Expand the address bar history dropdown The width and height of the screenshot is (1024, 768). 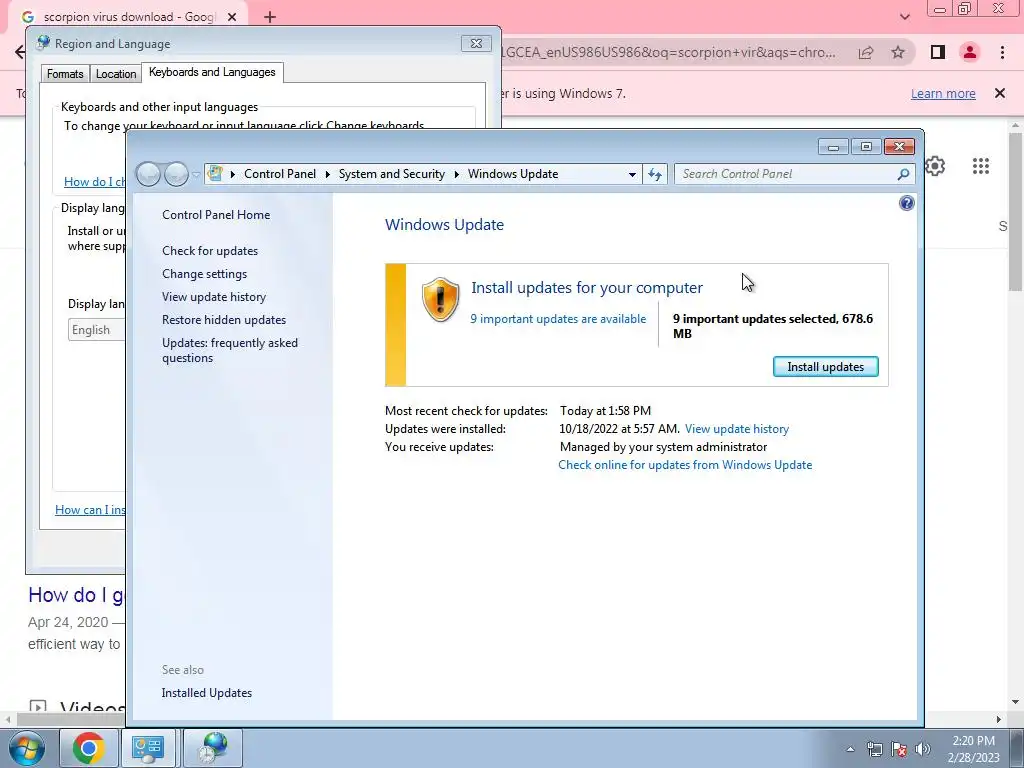coord(632,174)
